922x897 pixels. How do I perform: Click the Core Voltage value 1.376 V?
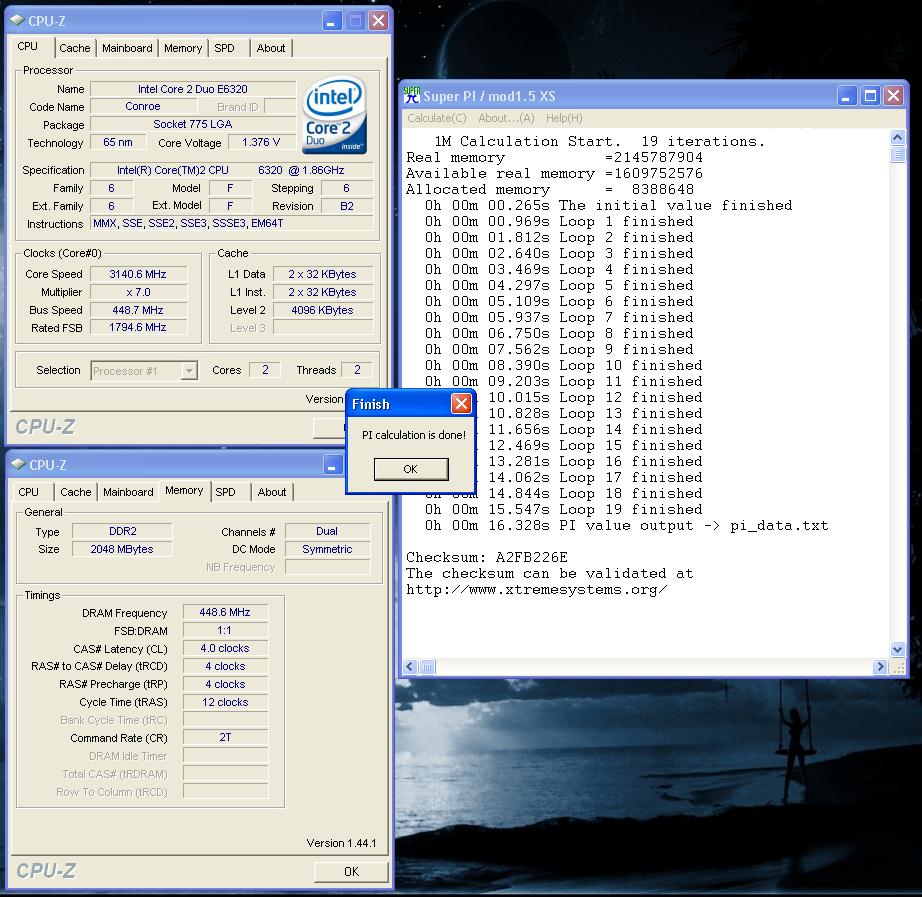pos(261,142)
